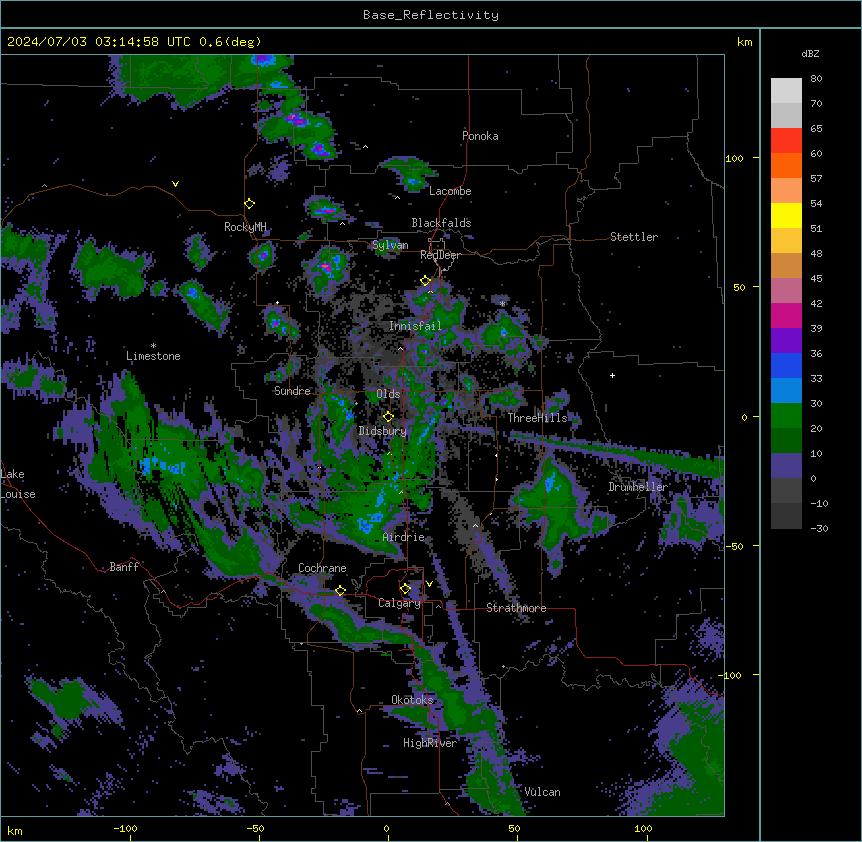Click the yellow V marker northwest of RockyMH
862x842 pixels.
(x=175, y=184)
